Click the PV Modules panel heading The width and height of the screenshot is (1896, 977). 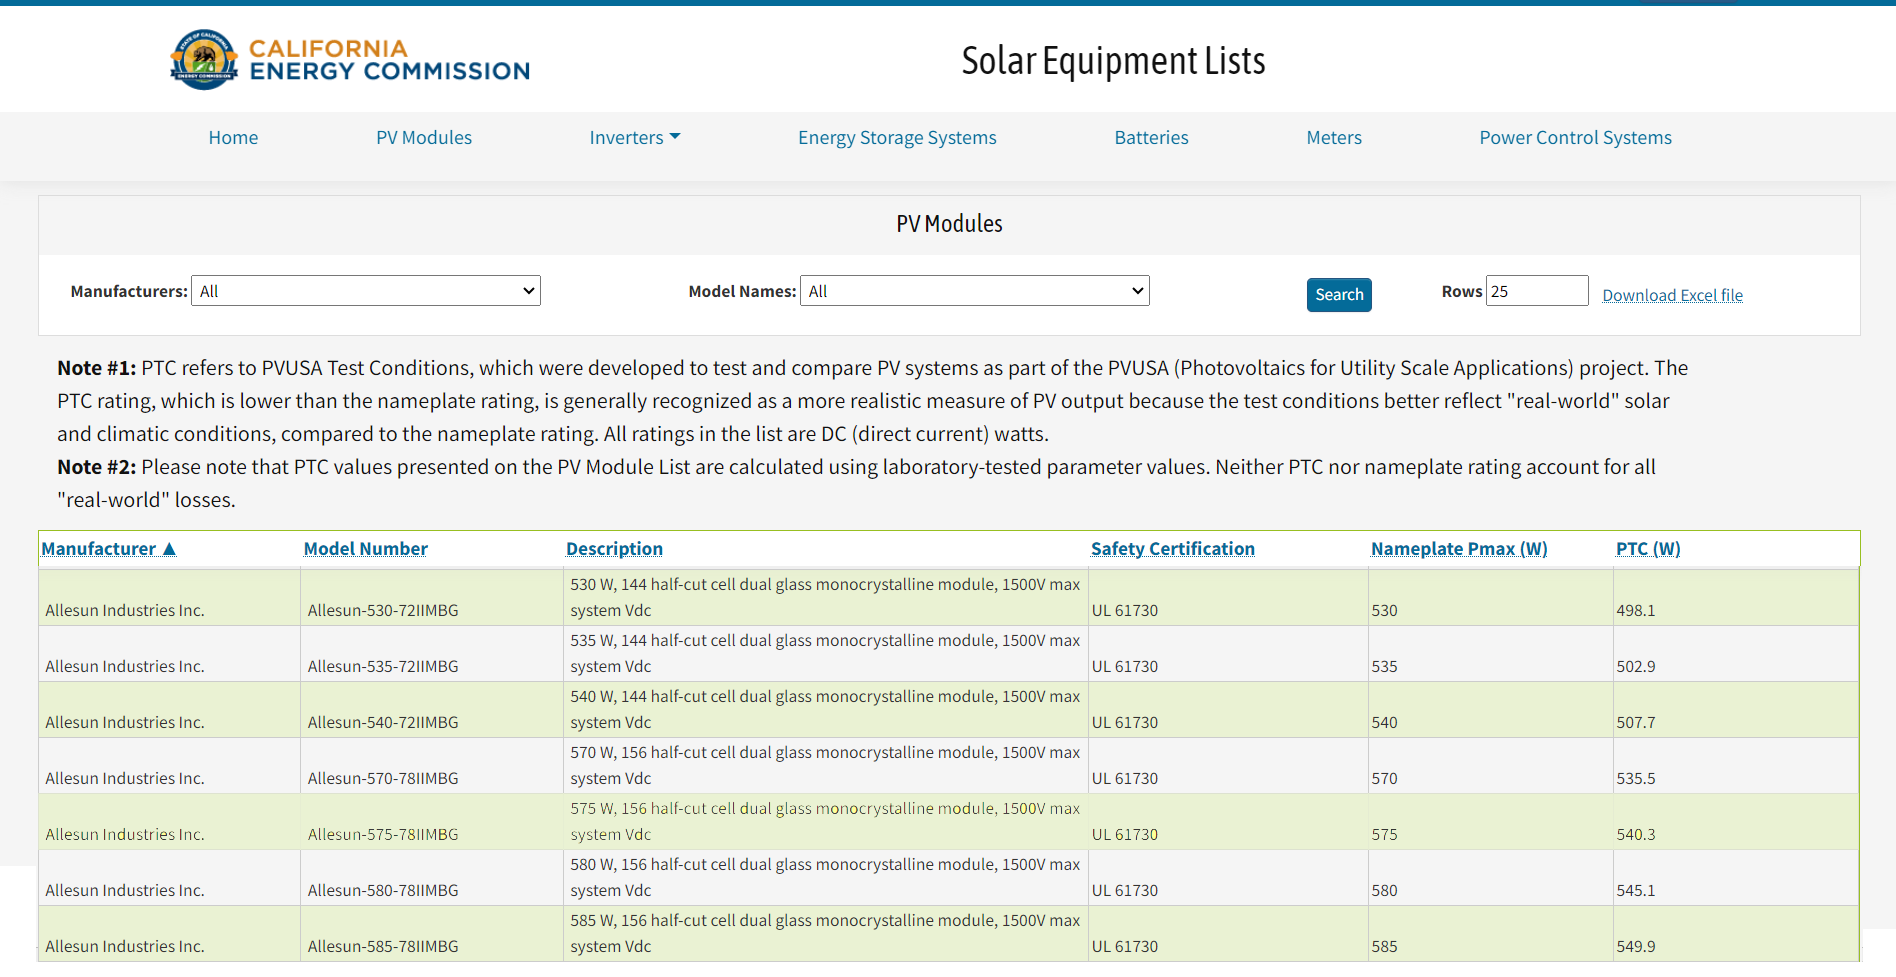pyautogui.click(x=949, y=224)
